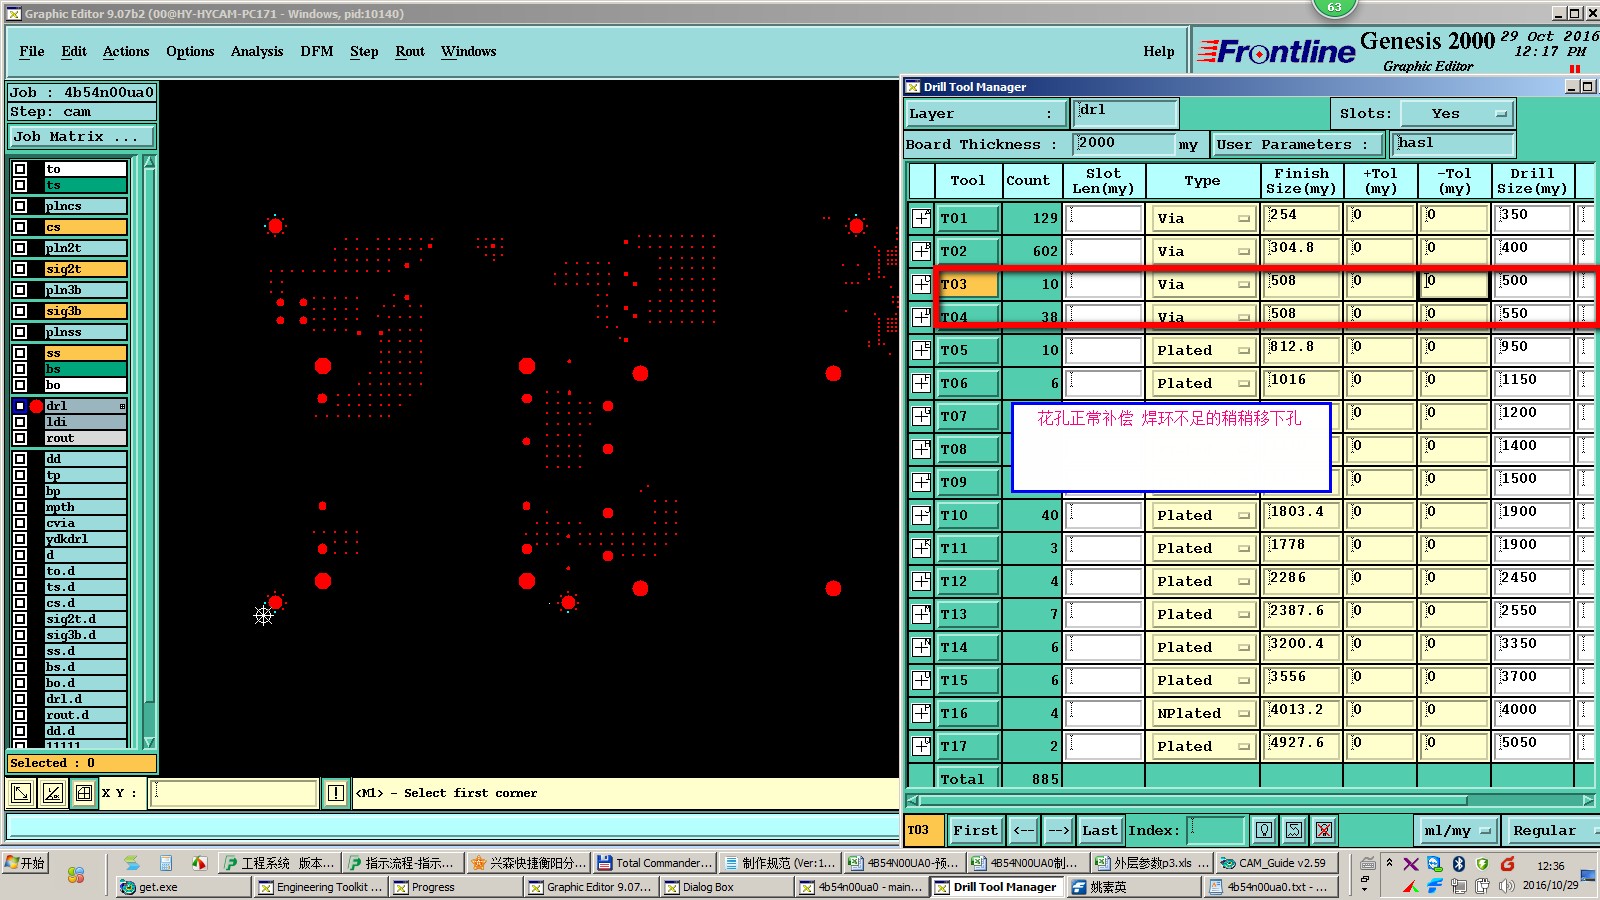The height and width of the screenshot is (900, 1600).
Task: Open the Analysis menu
Action: point(257,51)
